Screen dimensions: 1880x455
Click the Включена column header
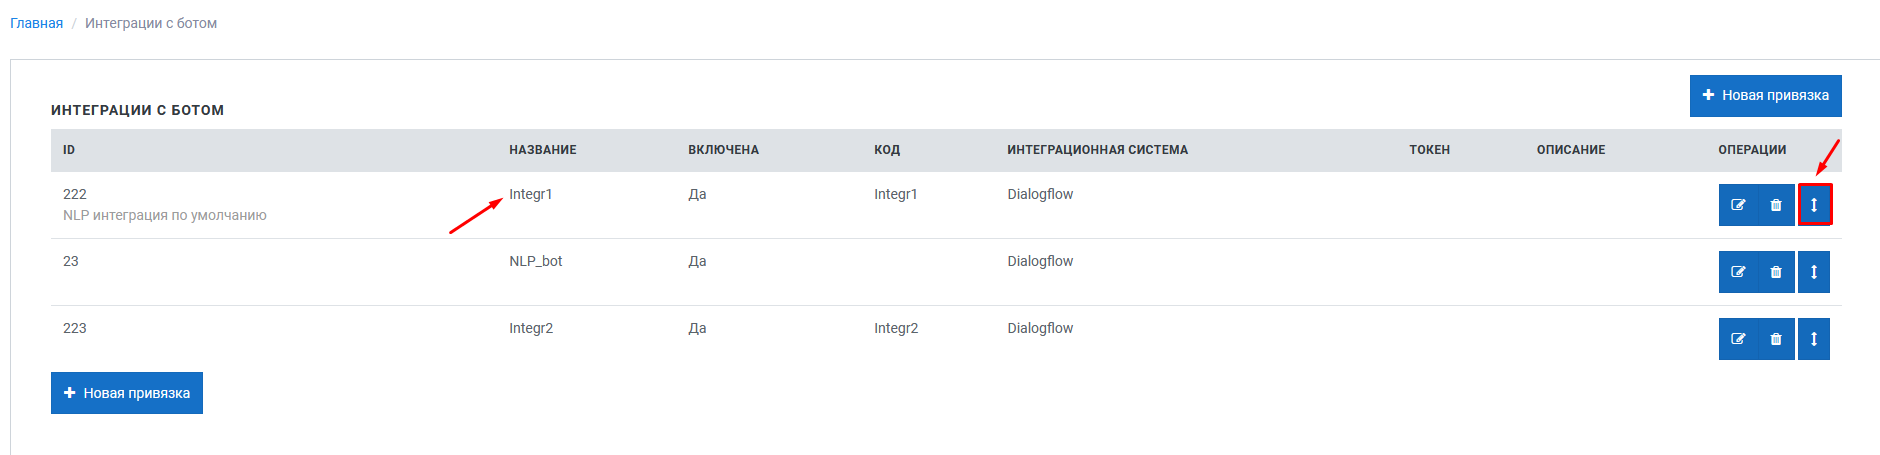point(724,150)
